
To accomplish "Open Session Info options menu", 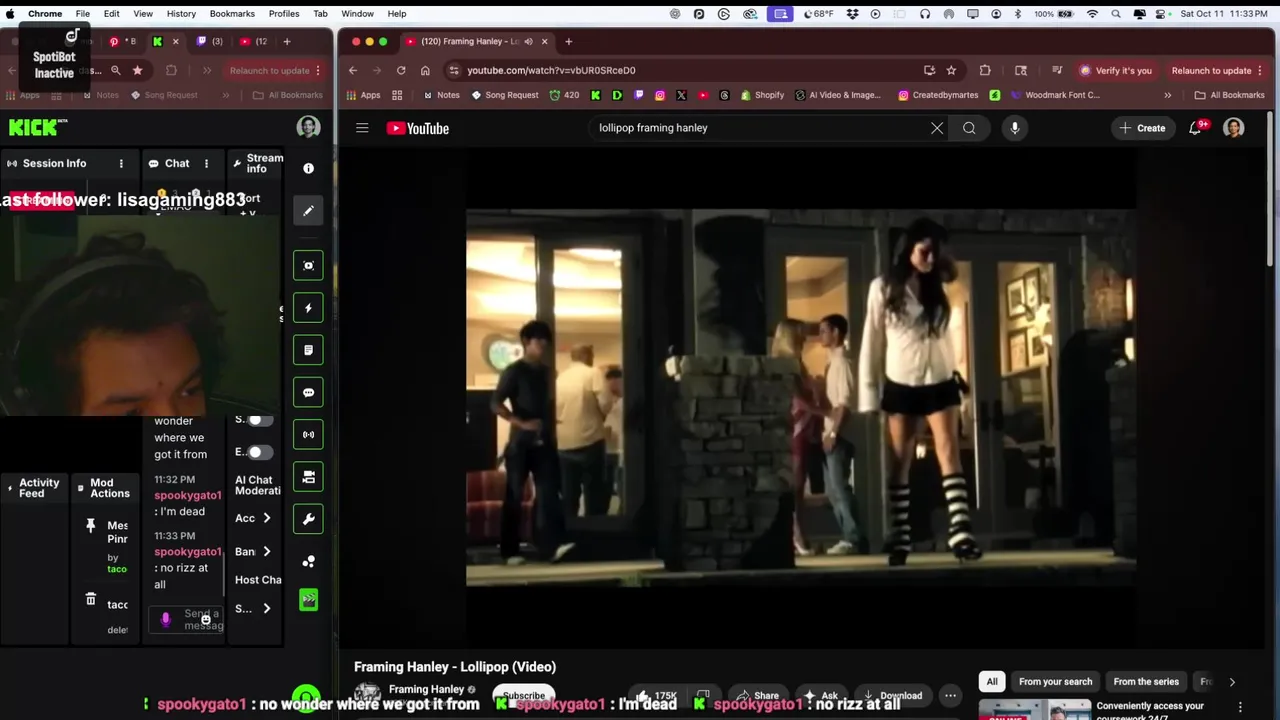I will (x=121, y=163).
